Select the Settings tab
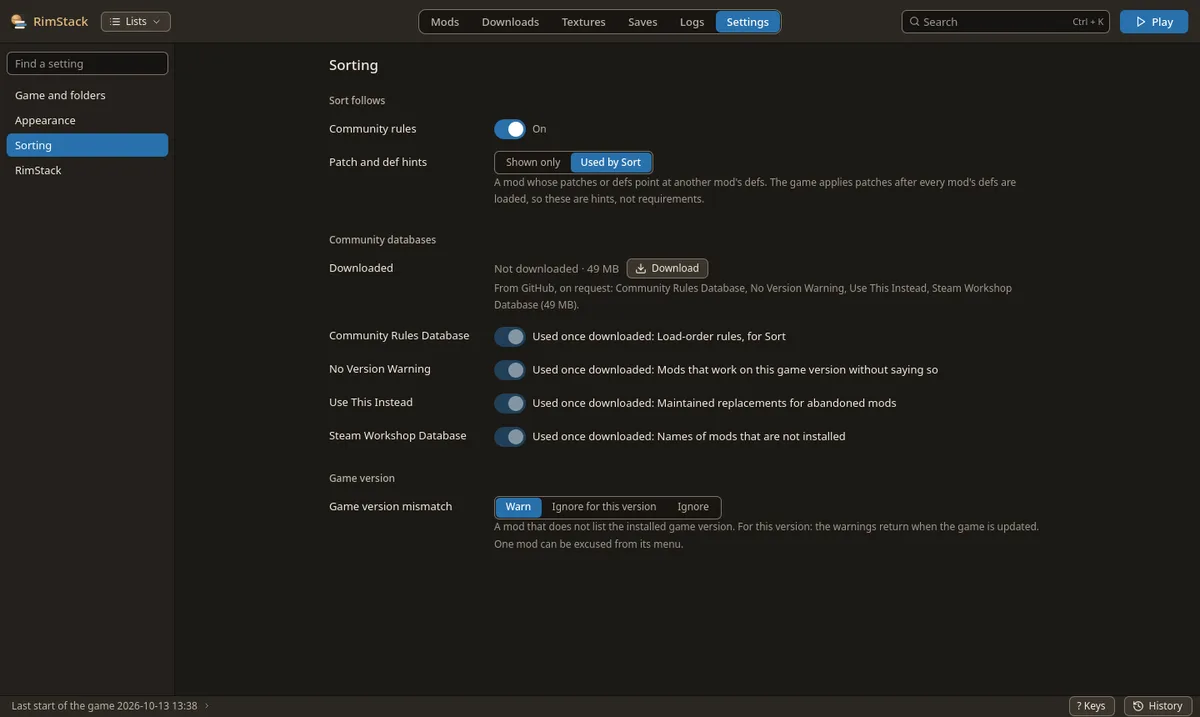The width and height of the screenshot is (1200, 717). (748, 22)
